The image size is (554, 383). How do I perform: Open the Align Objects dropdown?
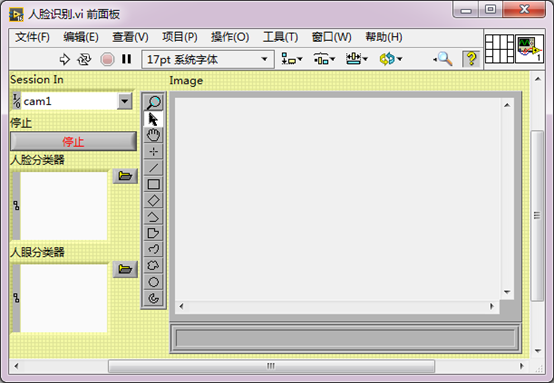(x=292, y=59)
